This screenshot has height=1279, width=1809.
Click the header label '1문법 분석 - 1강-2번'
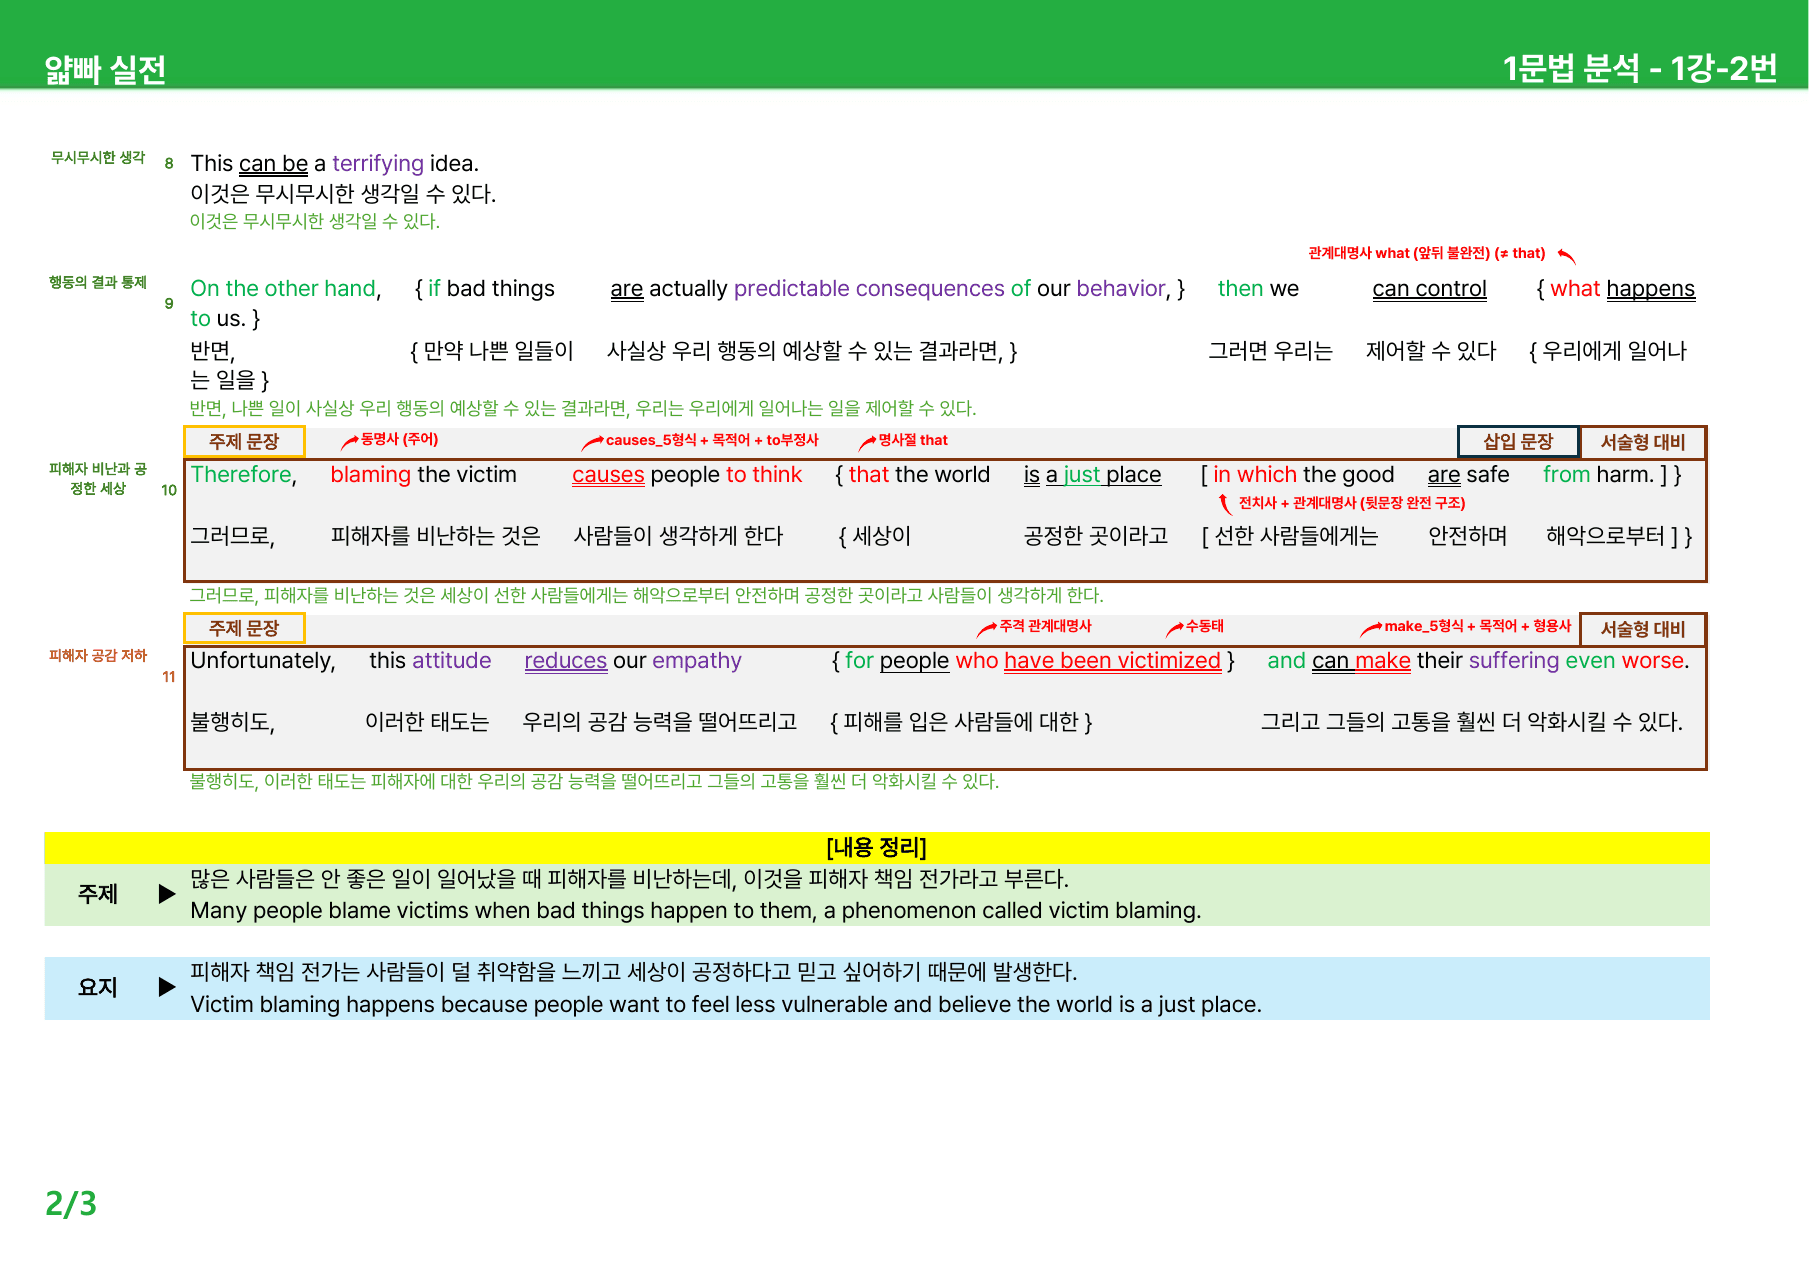click(x=1639, y=68)
